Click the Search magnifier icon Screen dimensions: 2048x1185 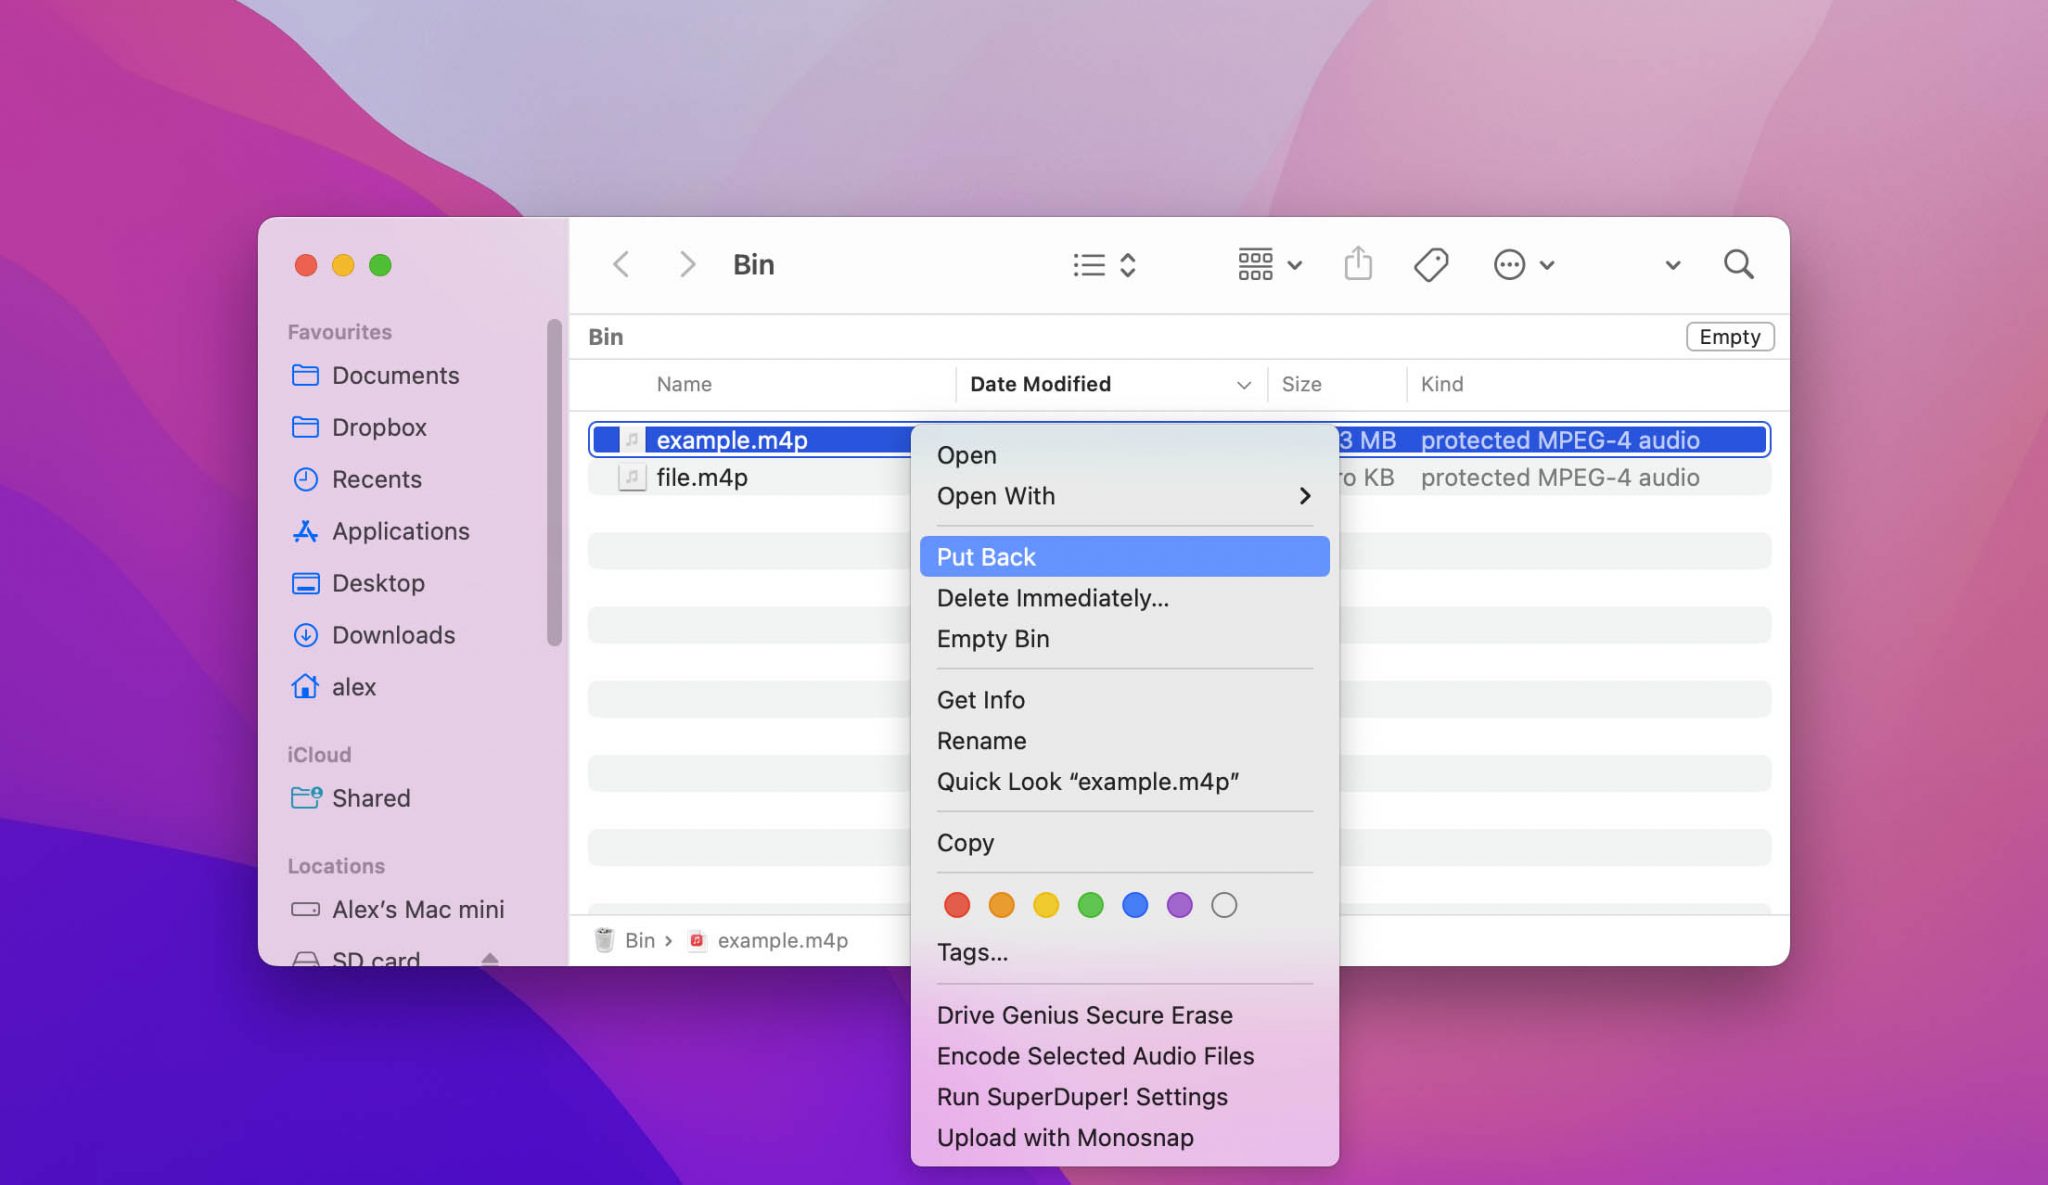(1739, 265)
